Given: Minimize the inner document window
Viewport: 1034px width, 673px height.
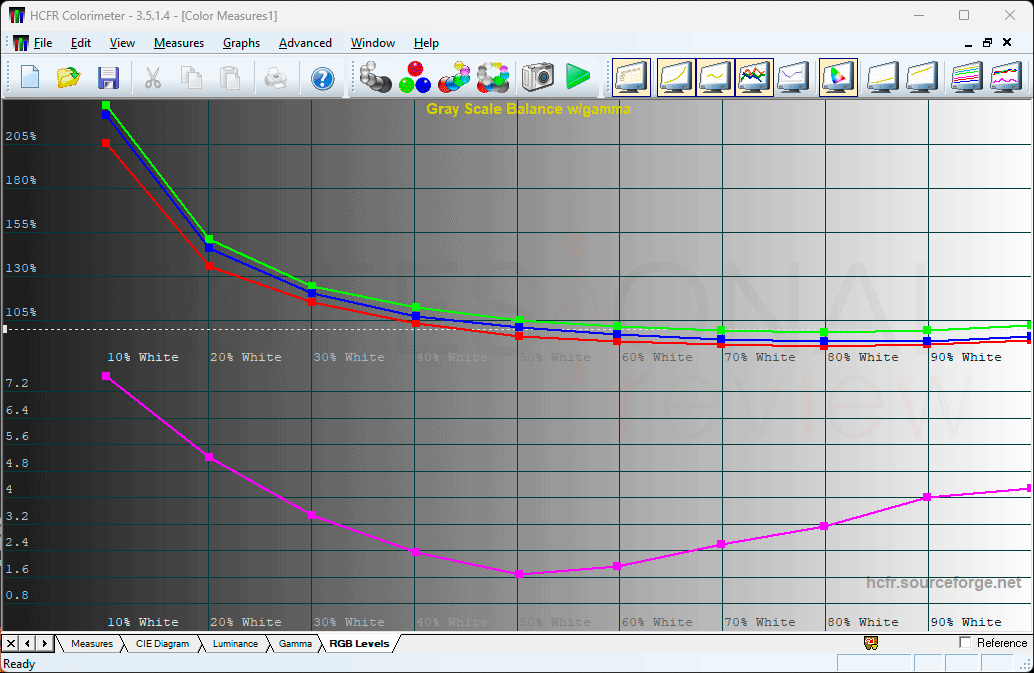Looking at the screenshot, I should [968, 43].
